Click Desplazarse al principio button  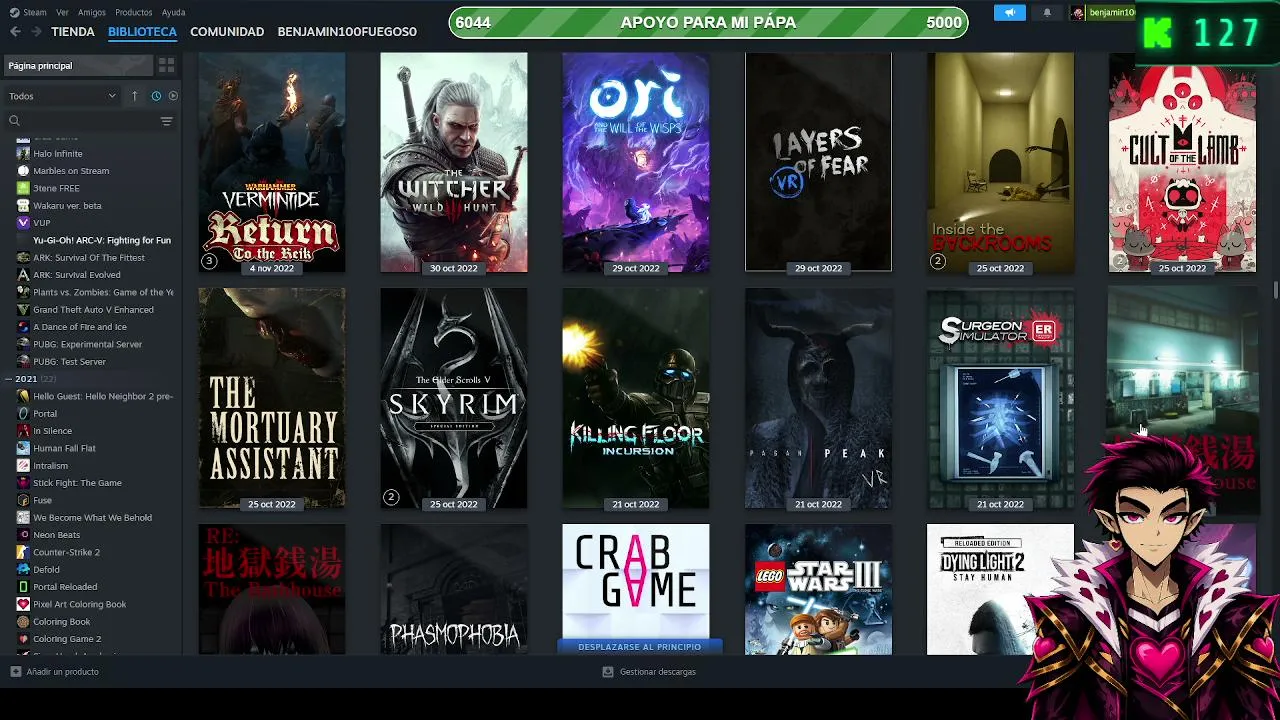pos(640,647)
